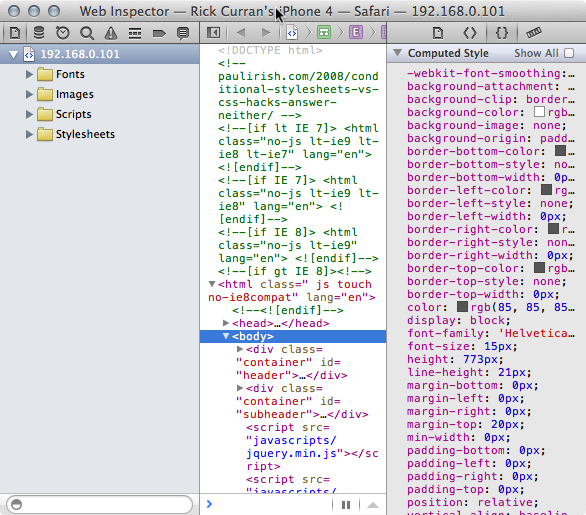The image size is (586, 515).
Task: Focus the resource filter search field
Action: [99, 505]
